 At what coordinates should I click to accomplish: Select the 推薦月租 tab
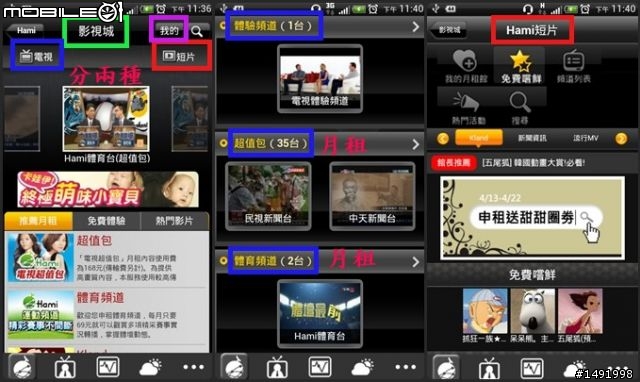38,221
